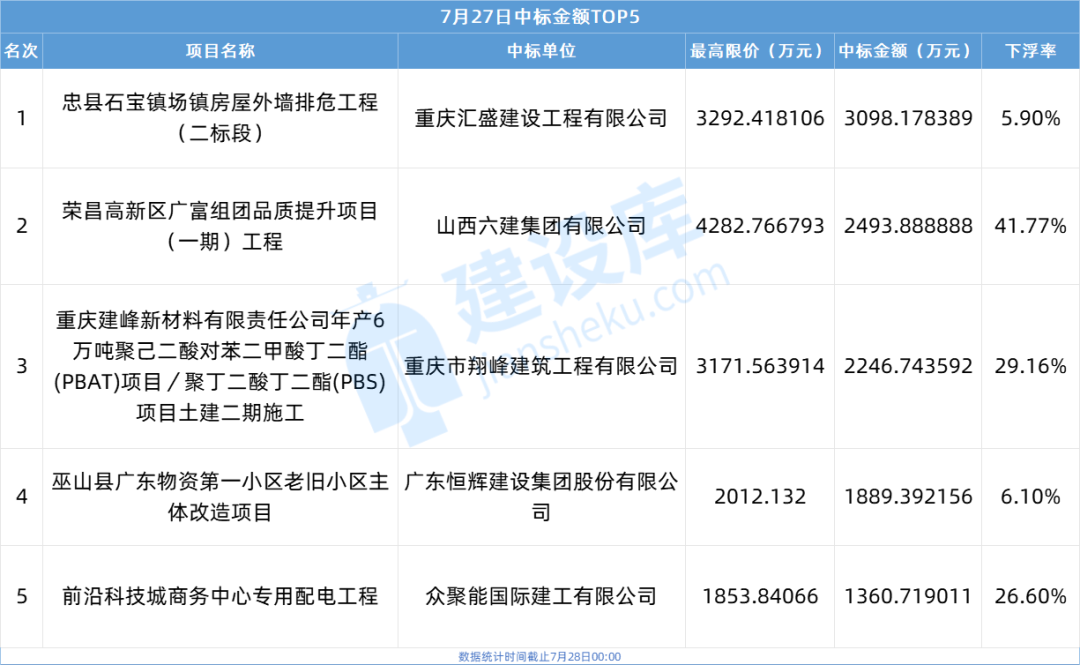Click project 巫山县广东物资第一小区老旧小区主体改造项目
The height and width of the screenshot is (665, 1080).
coord(220,497)
